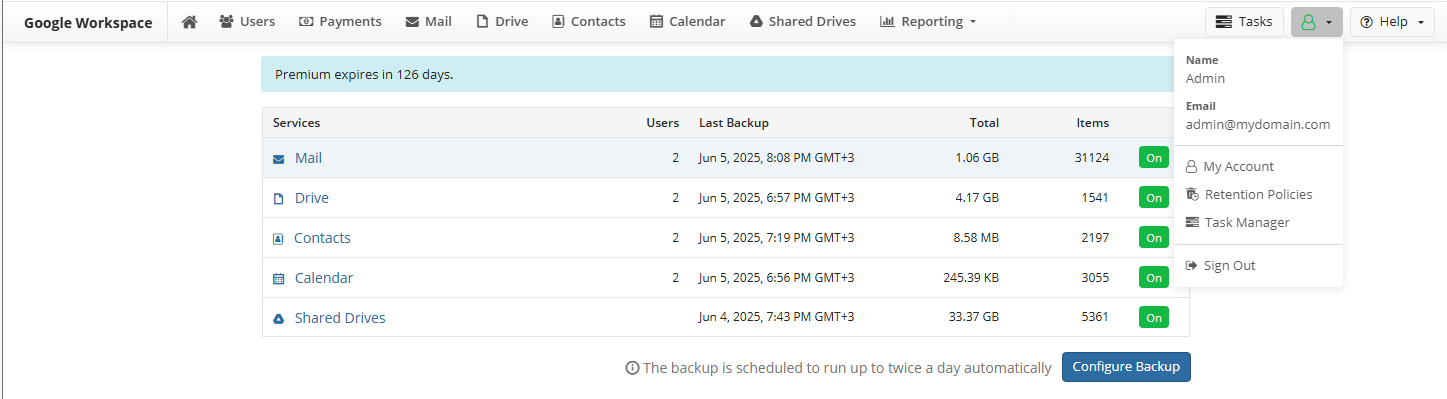This screenshot has height=399, width=1447.
Task: Click the Calendar icon in services table
Action: tap(279, 279)
